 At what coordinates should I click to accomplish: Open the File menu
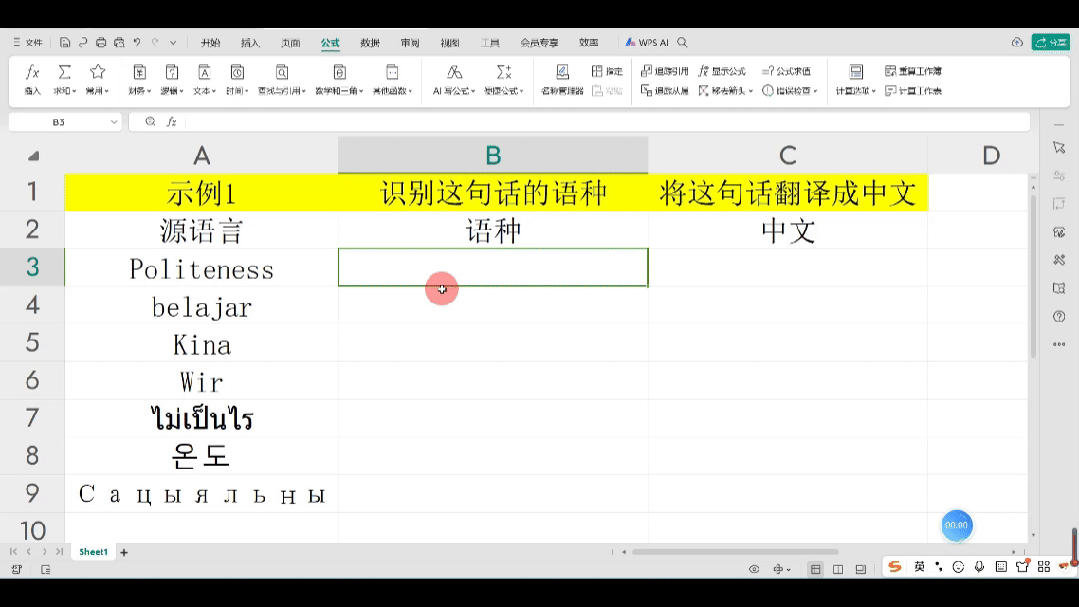pyautogui.click(x=28, y=43)
